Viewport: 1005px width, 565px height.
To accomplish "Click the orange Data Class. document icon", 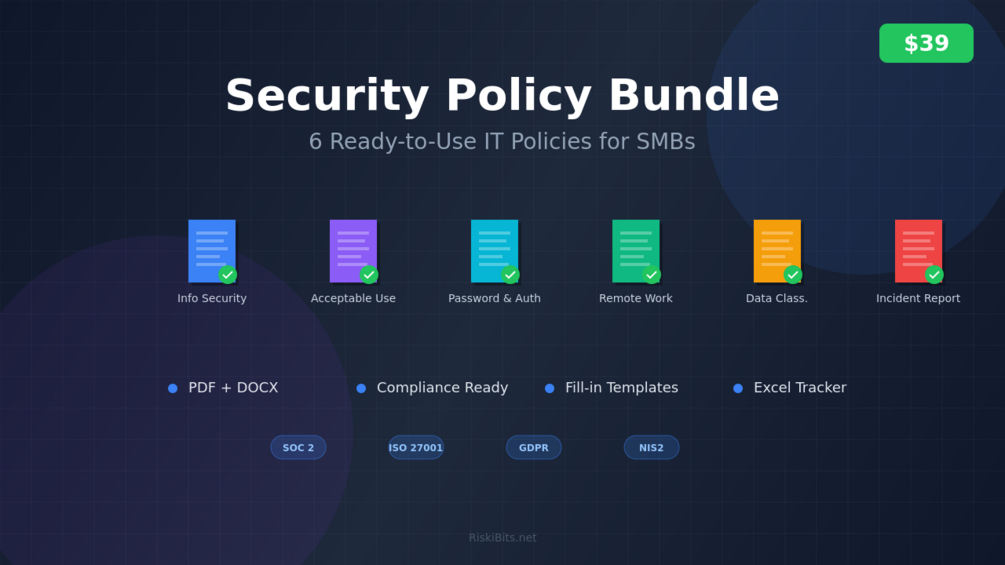I will click(777, 251).
